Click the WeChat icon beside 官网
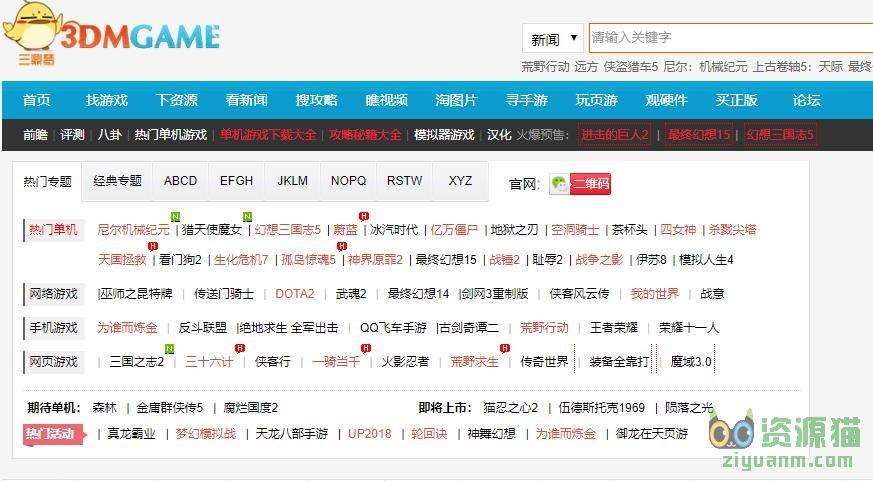873x481 pixels. click(560, 184)
